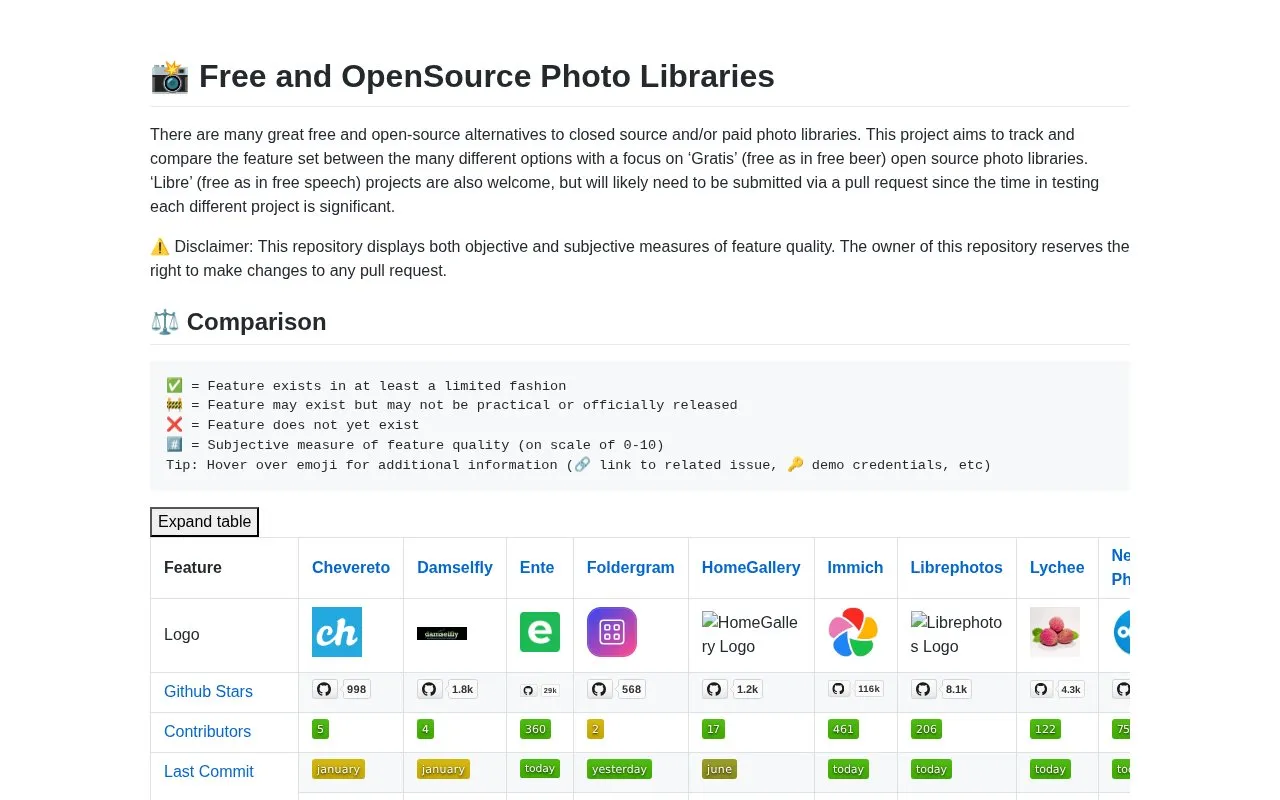Open Damselfly's 1.8k GitHub stars badge

click(447, 689)
